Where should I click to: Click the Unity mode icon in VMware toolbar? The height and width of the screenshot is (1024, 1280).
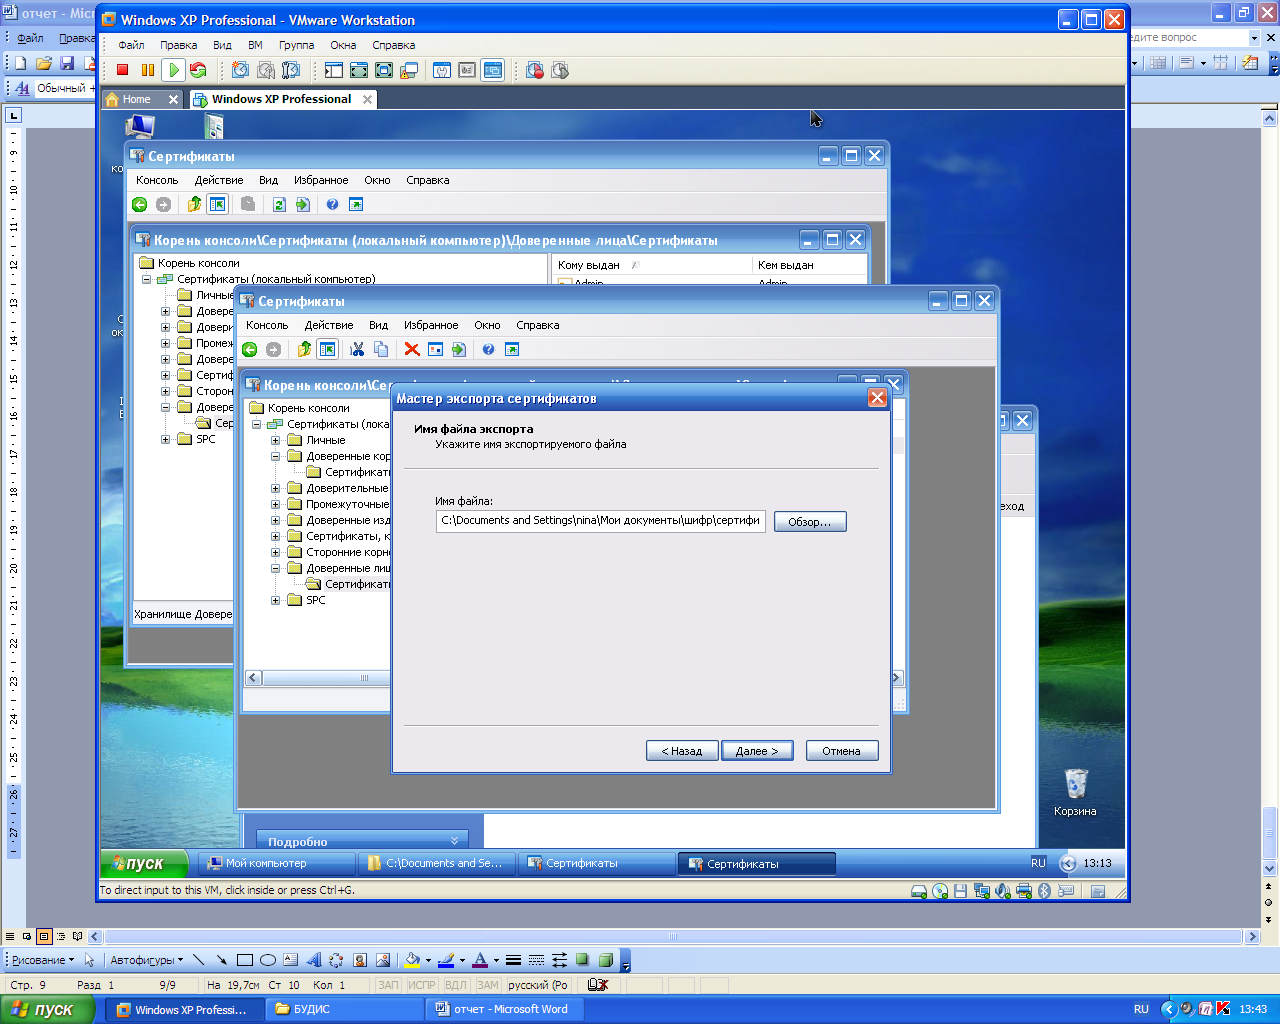click(x=409, y=70)
